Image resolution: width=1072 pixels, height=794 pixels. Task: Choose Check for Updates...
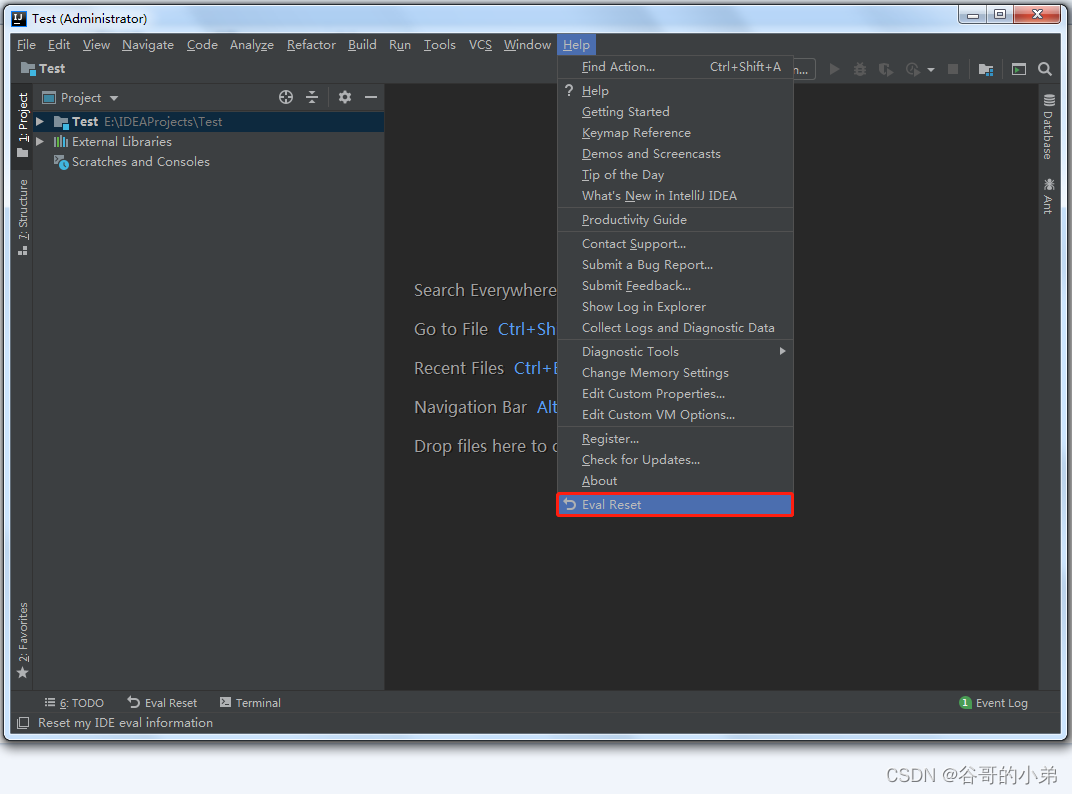point(675,460)
